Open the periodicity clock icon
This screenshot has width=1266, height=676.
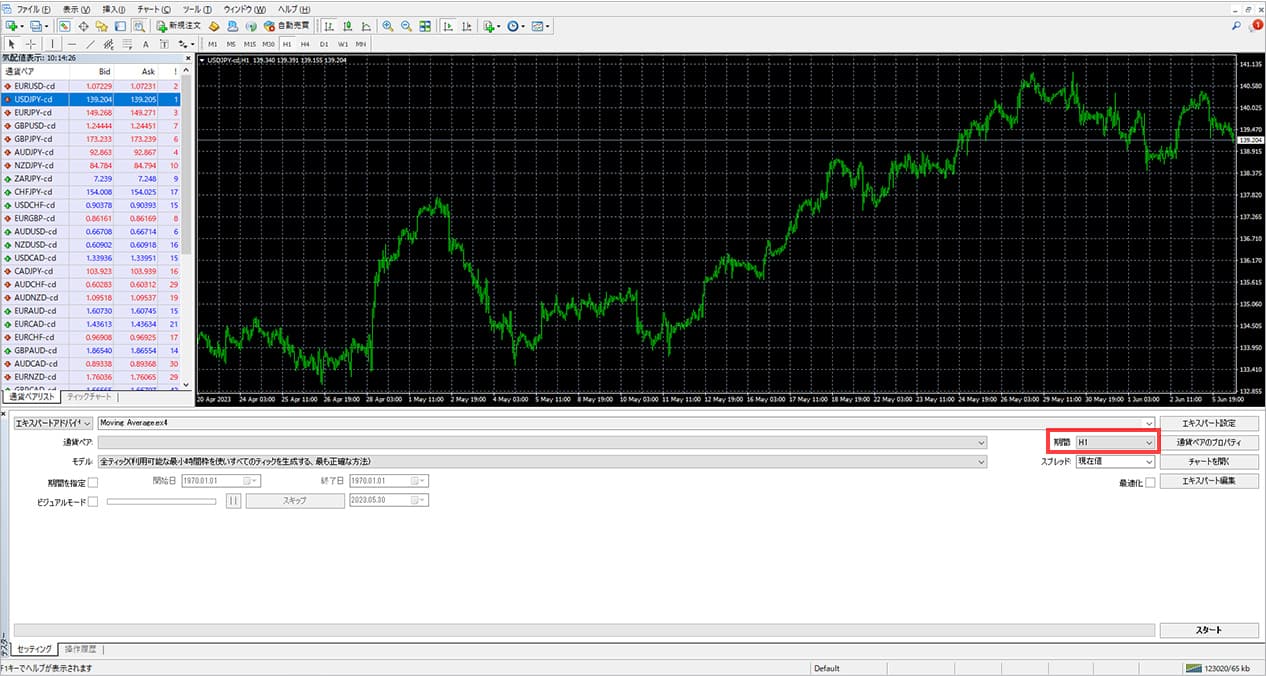(x=515, y=25)
